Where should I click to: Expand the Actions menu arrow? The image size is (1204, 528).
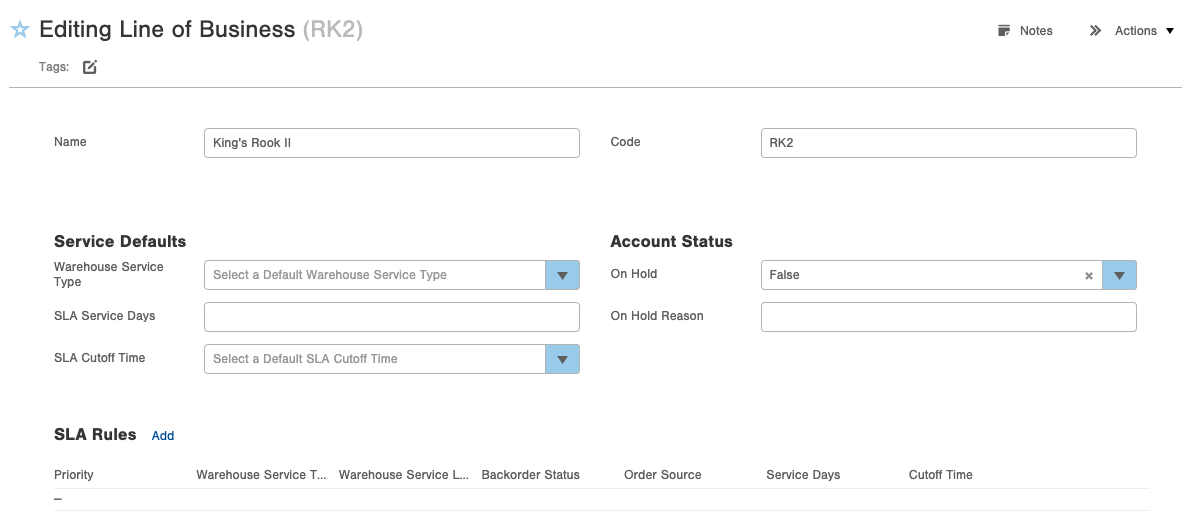pyautogui.click(x=1169, y=31)
